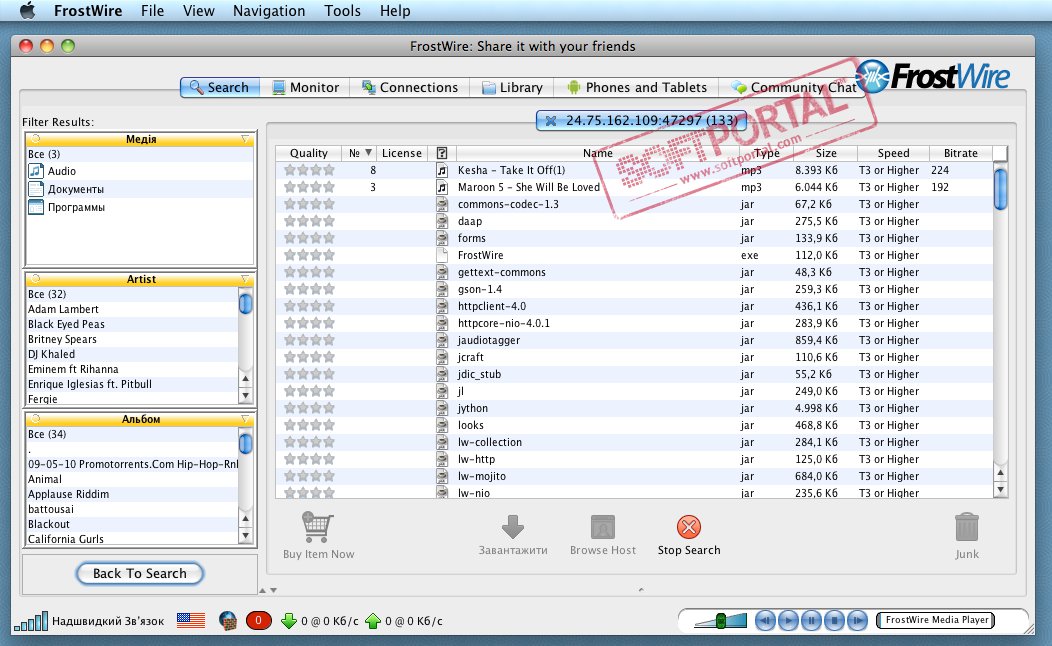Click the Junk trash can icon
The height and width of the screenshot is (646, 1052).
coord(967,527)
